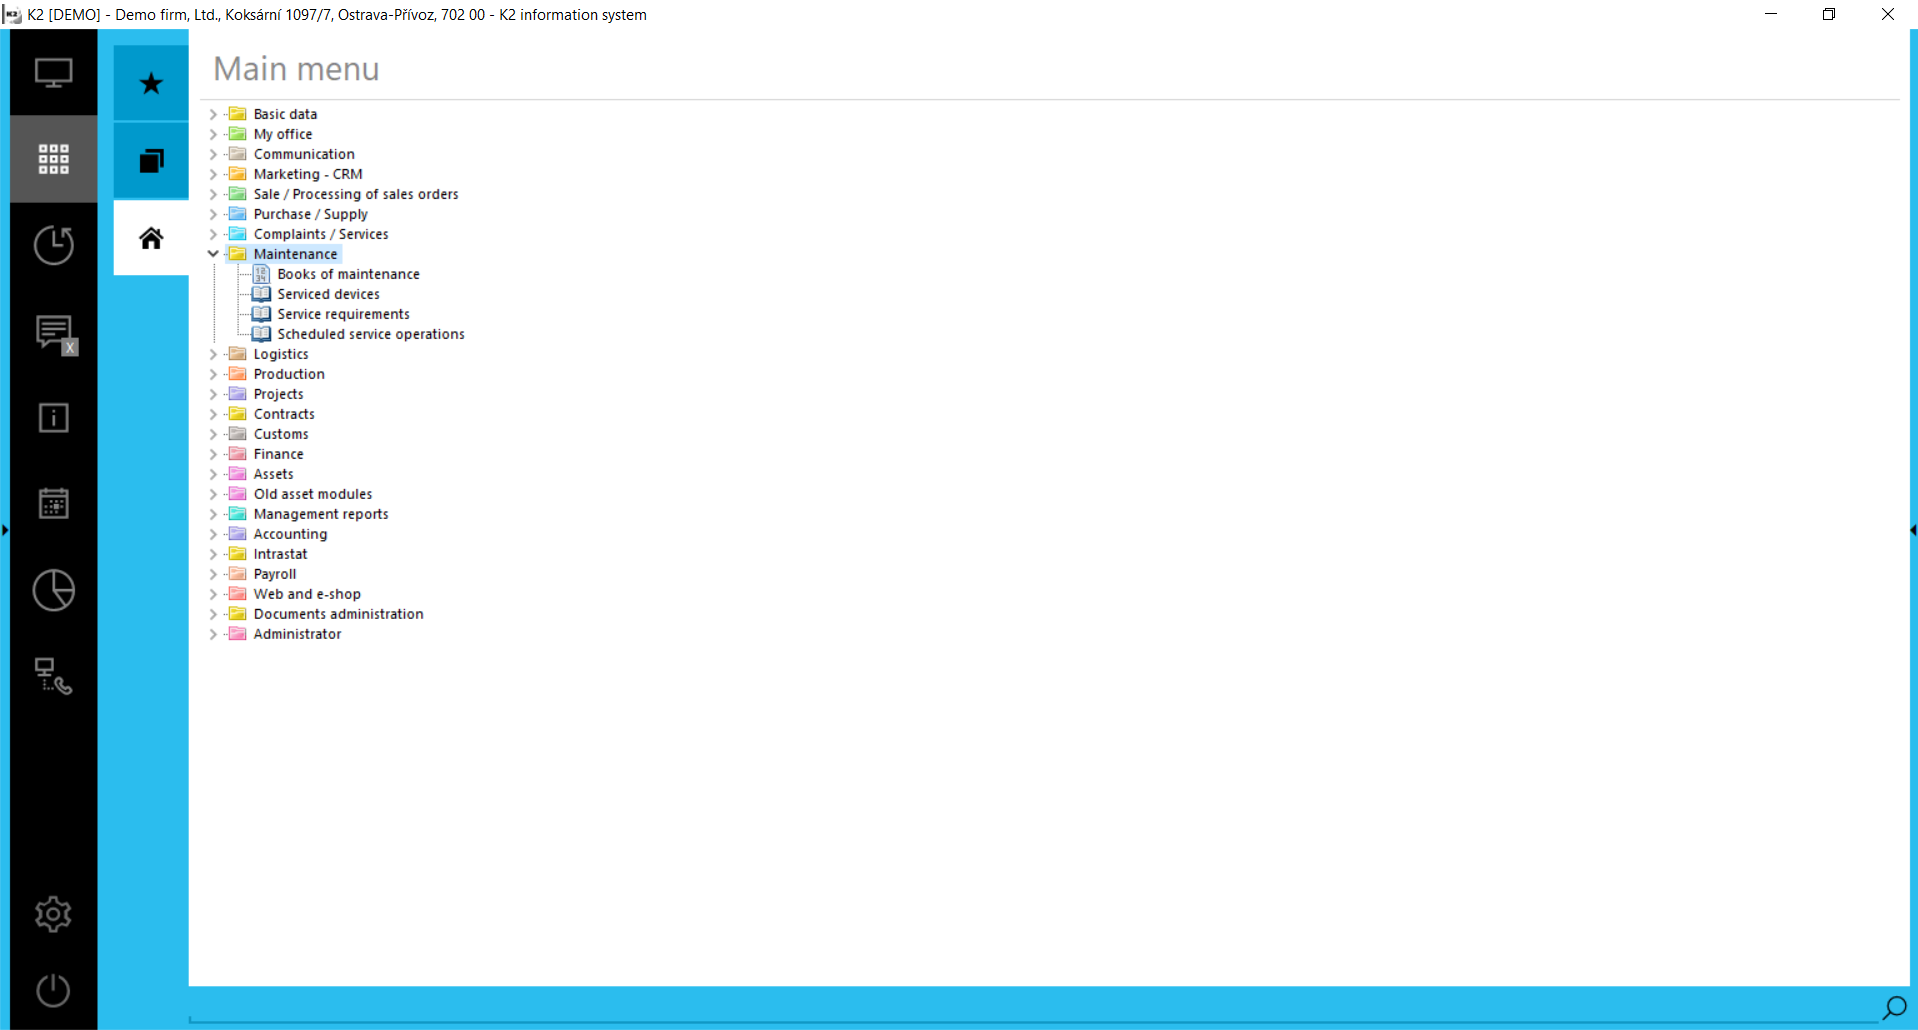Click the My office folder icon

pyautogui.click(x=238, y=134)
